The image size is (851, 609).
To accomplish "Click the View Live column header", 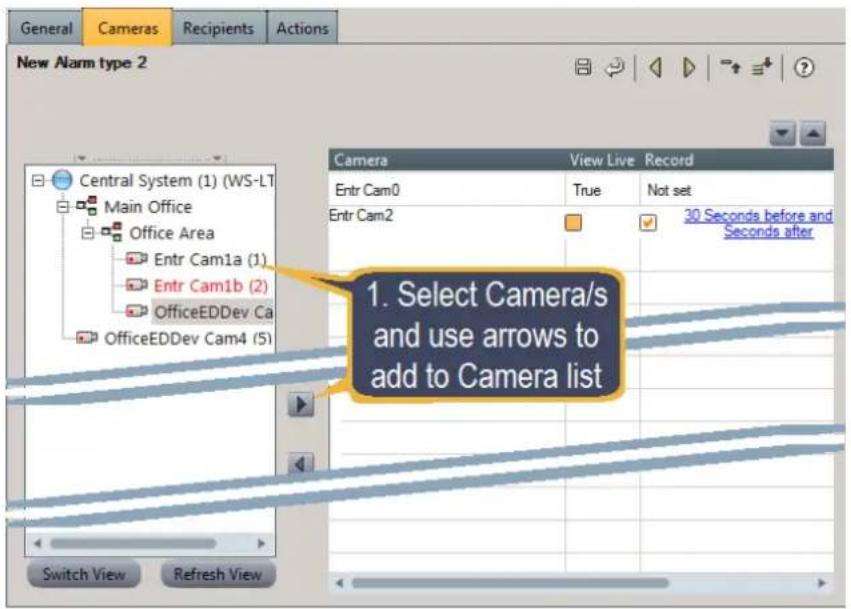I will [x=601, y=160].
